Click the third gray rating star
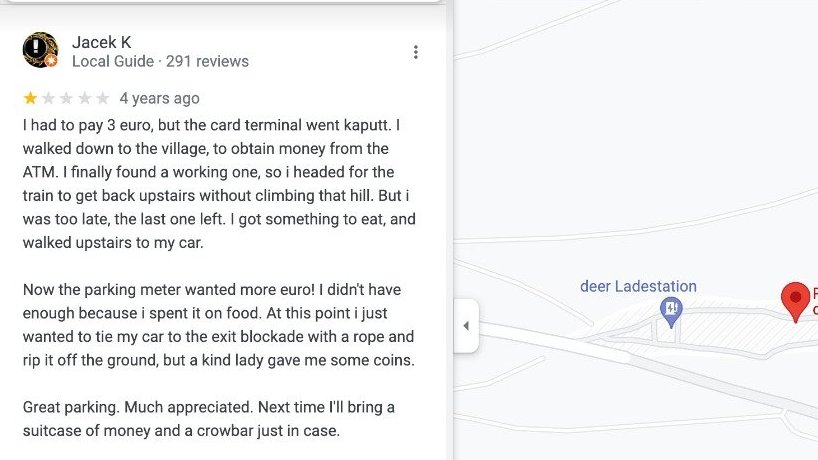This screenshot has height=460, width=818. (x=66, y=98)
